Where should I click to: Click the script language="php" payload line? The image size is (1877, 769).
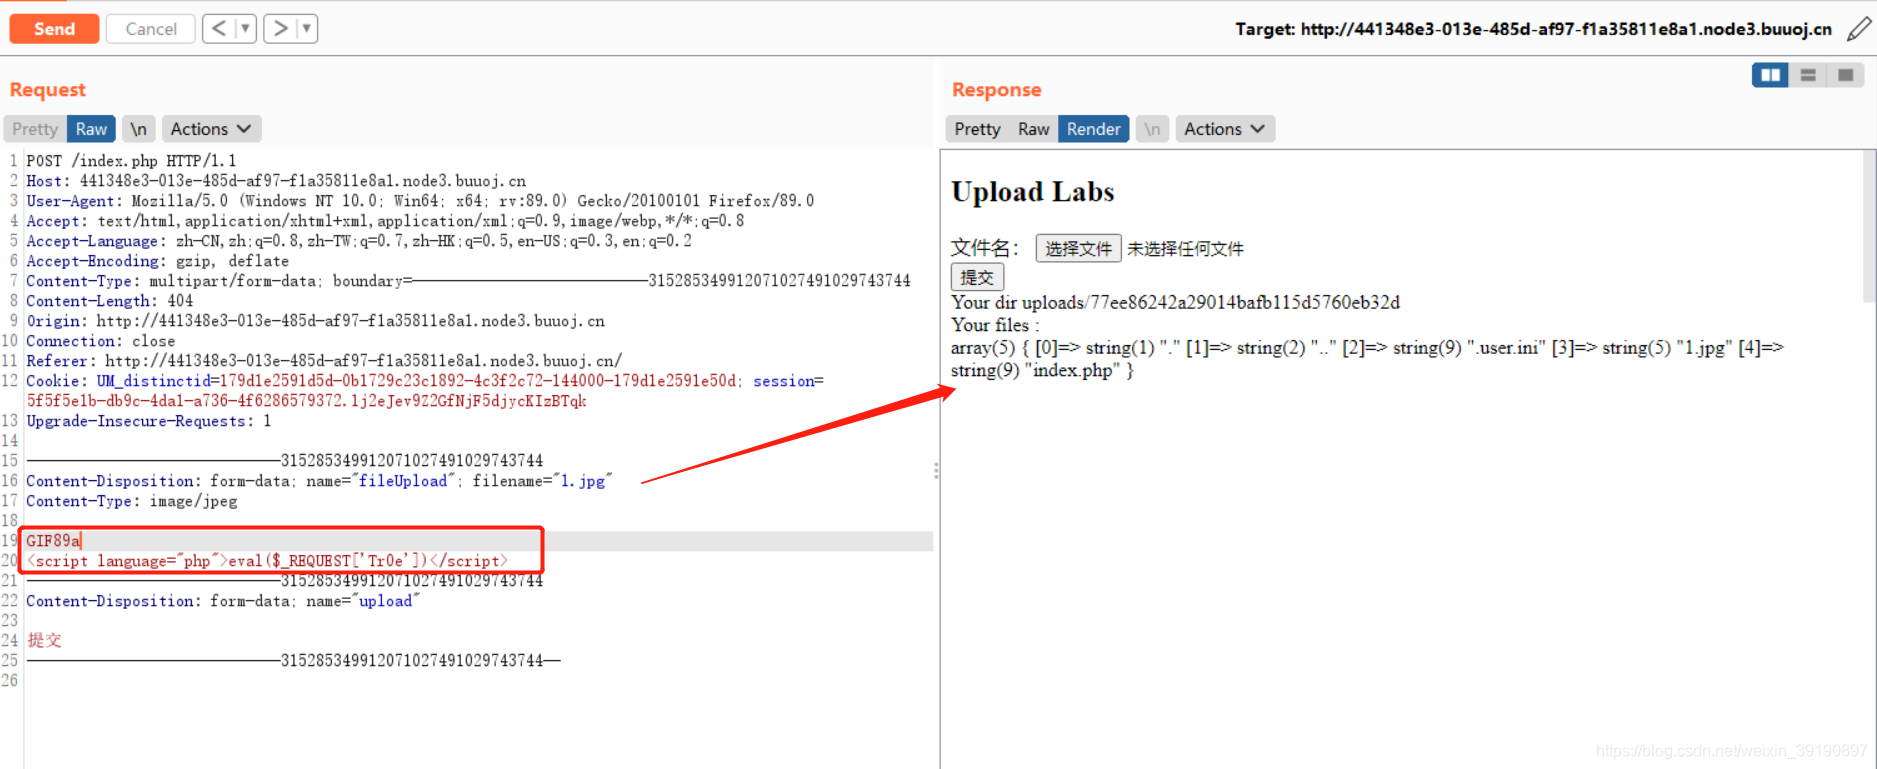pos(267,561)
